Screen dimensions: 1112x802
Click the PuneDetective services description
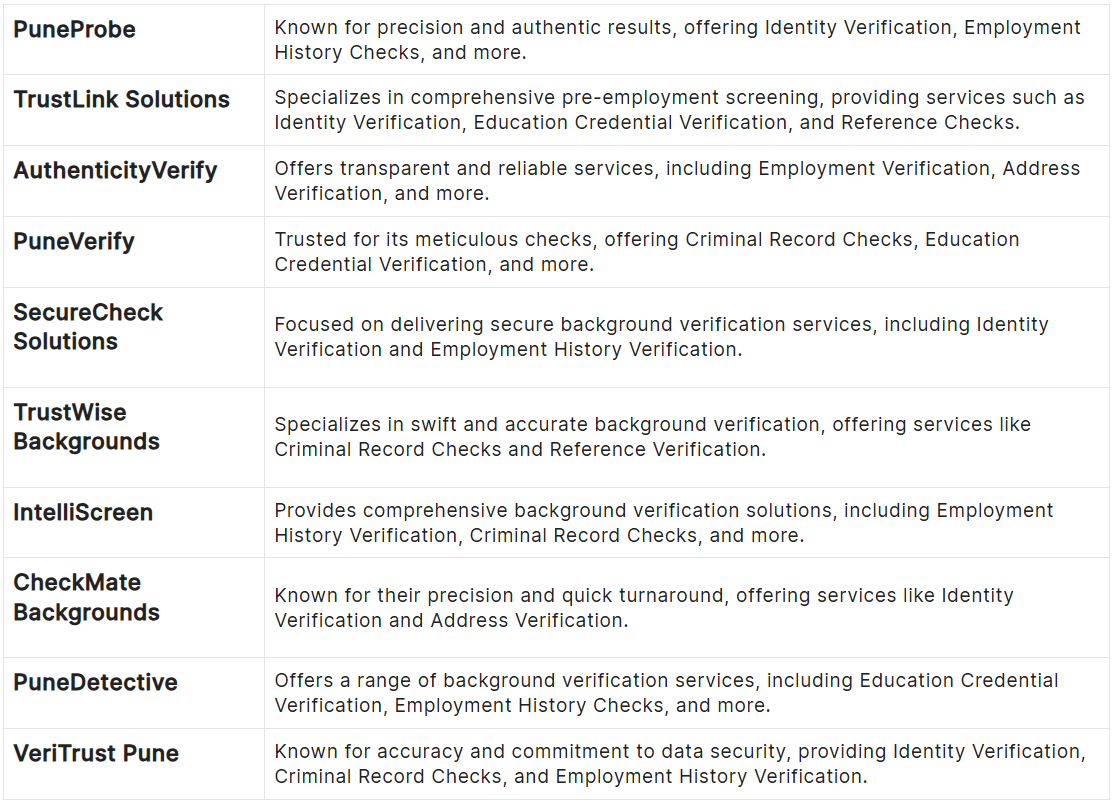coord(666,693)
